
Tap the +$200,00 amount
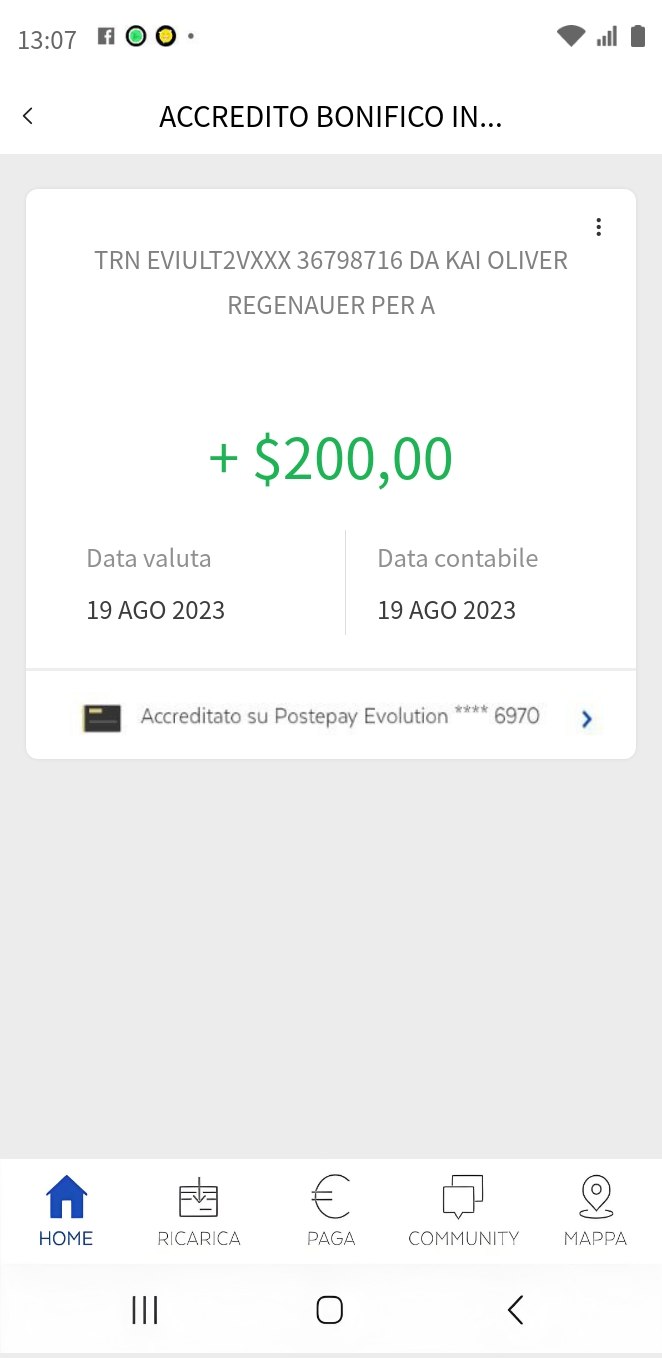(331, 459)
